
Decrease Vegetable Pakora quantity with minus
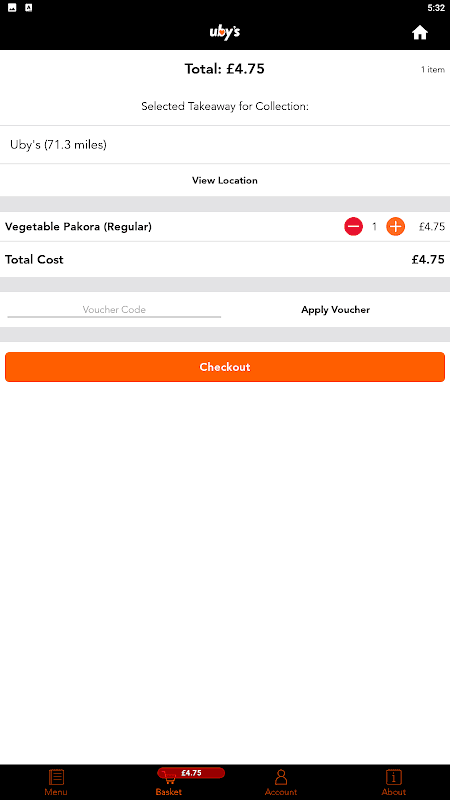tap(353, 227)
